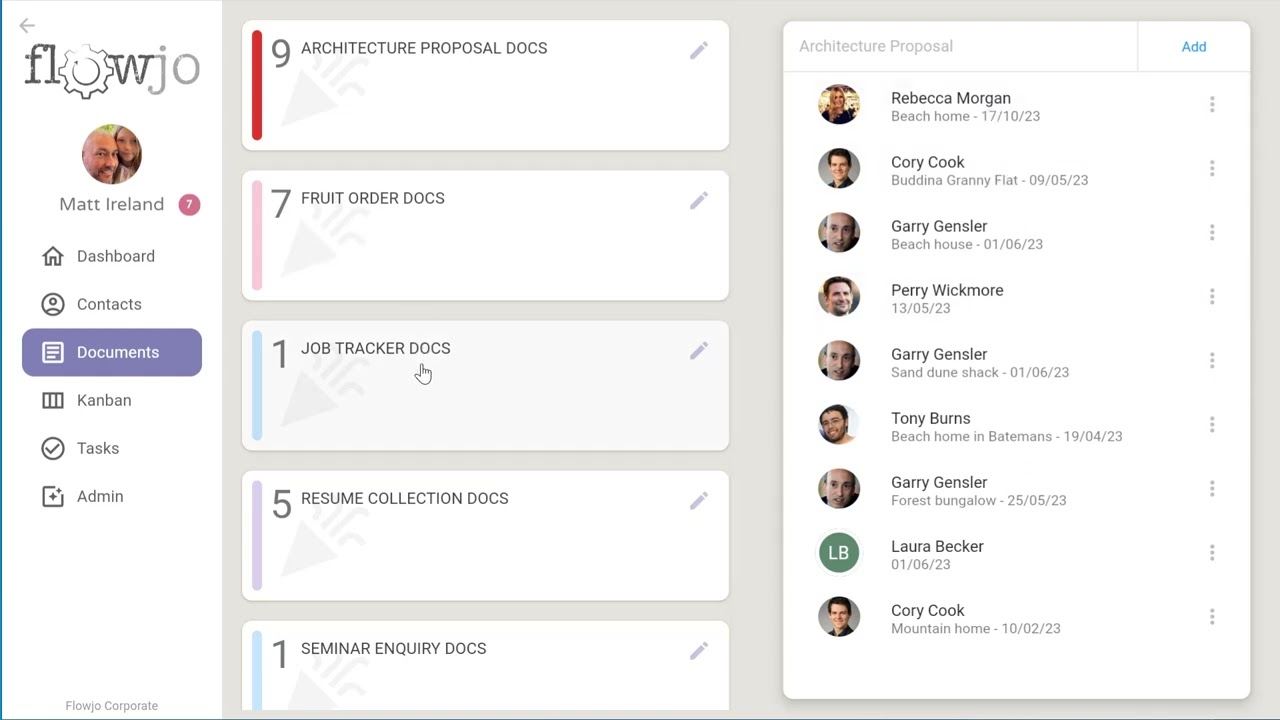This screenshot has height=720, width=1280.
Task: Click the red Architecture Proposal color bar
Action: tap(257, 85)
